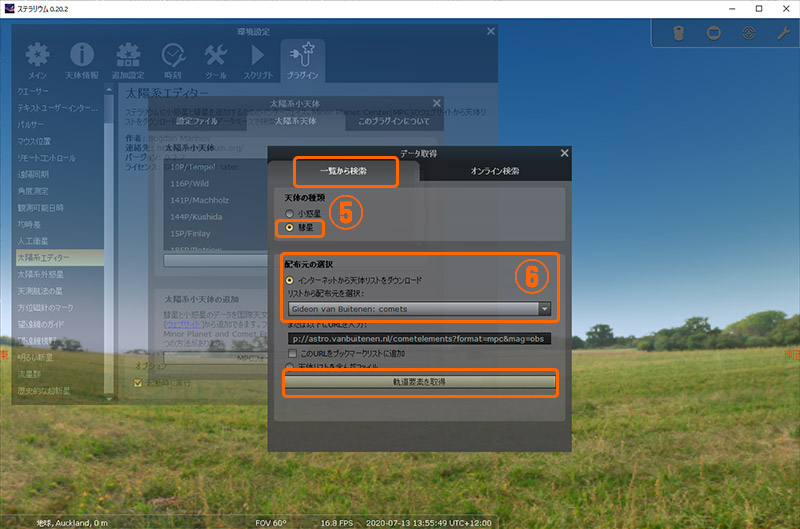
Task: Select 15P/Finlay in the object list
Action: click(190, 234)
